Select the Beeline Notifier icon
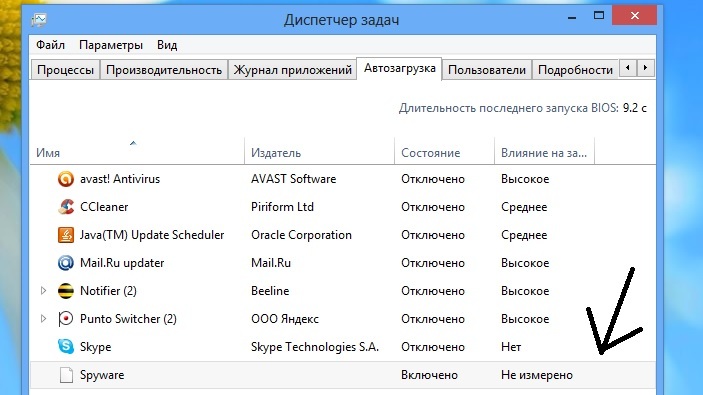Screen dimensions: 703x395 pos(66,291)
